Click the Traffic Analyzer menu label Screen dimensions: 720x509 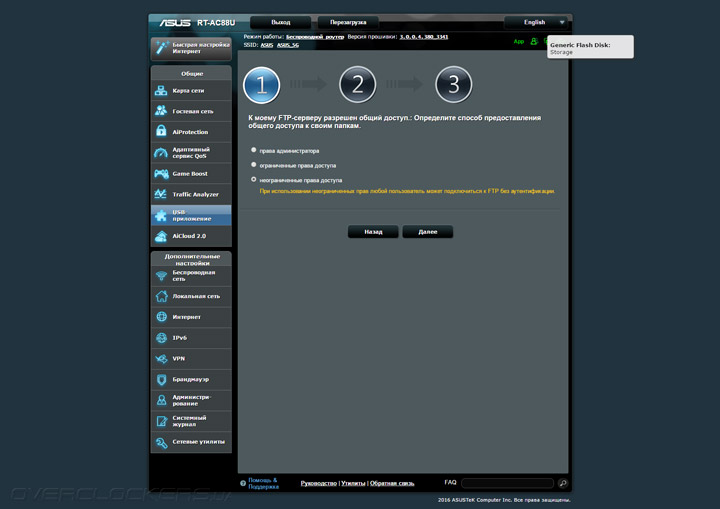coord(196,194)
